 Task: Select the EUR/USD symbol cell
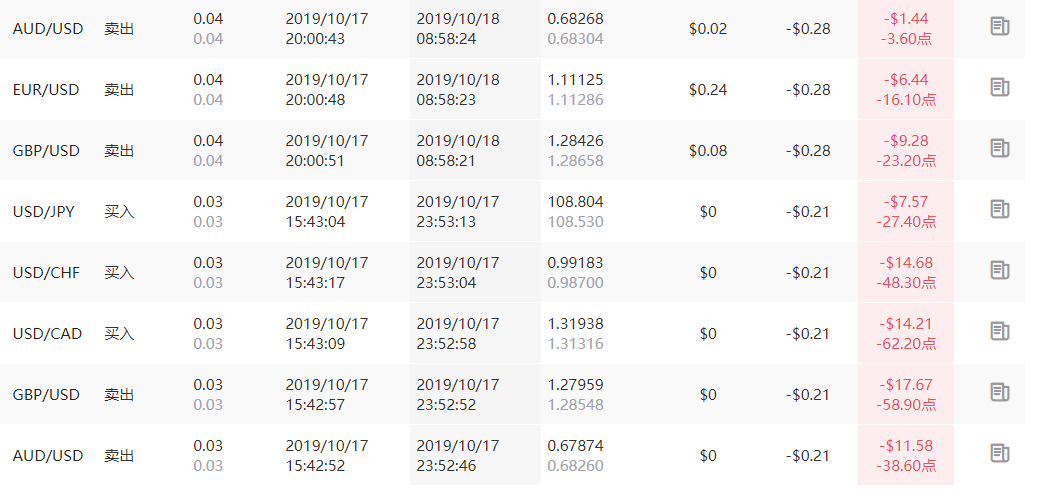coord(46,90)
